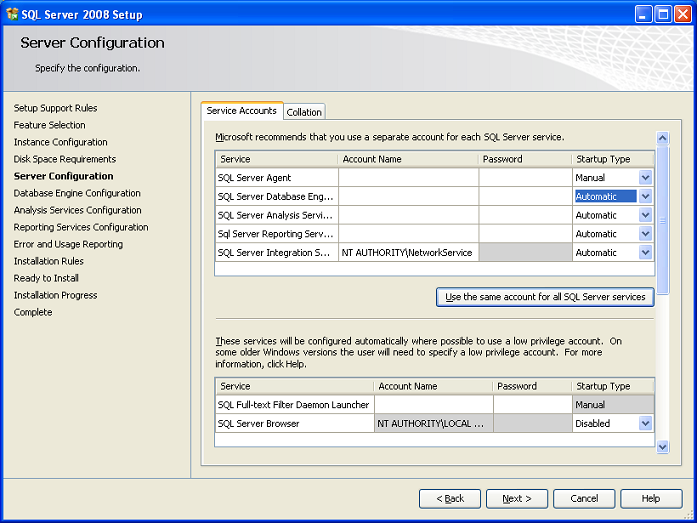
Task: Proceed with the Next button
Action: [x=517, y=499]
